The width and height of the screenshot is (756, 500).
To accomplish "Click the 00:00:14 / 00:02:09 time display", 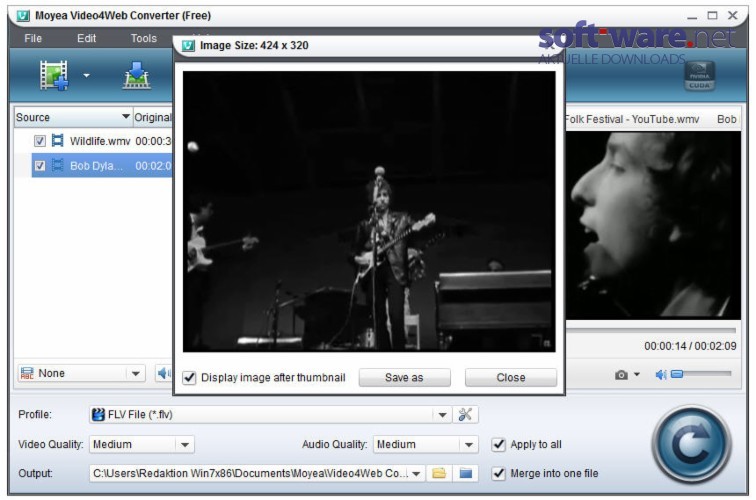I will tap(690, 346).
